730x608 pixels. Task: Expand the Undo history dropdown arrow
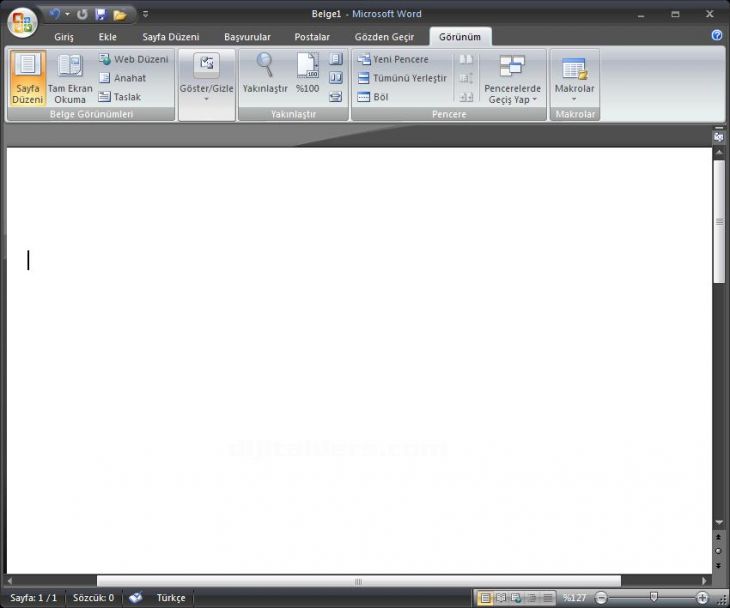click(68, 14)
